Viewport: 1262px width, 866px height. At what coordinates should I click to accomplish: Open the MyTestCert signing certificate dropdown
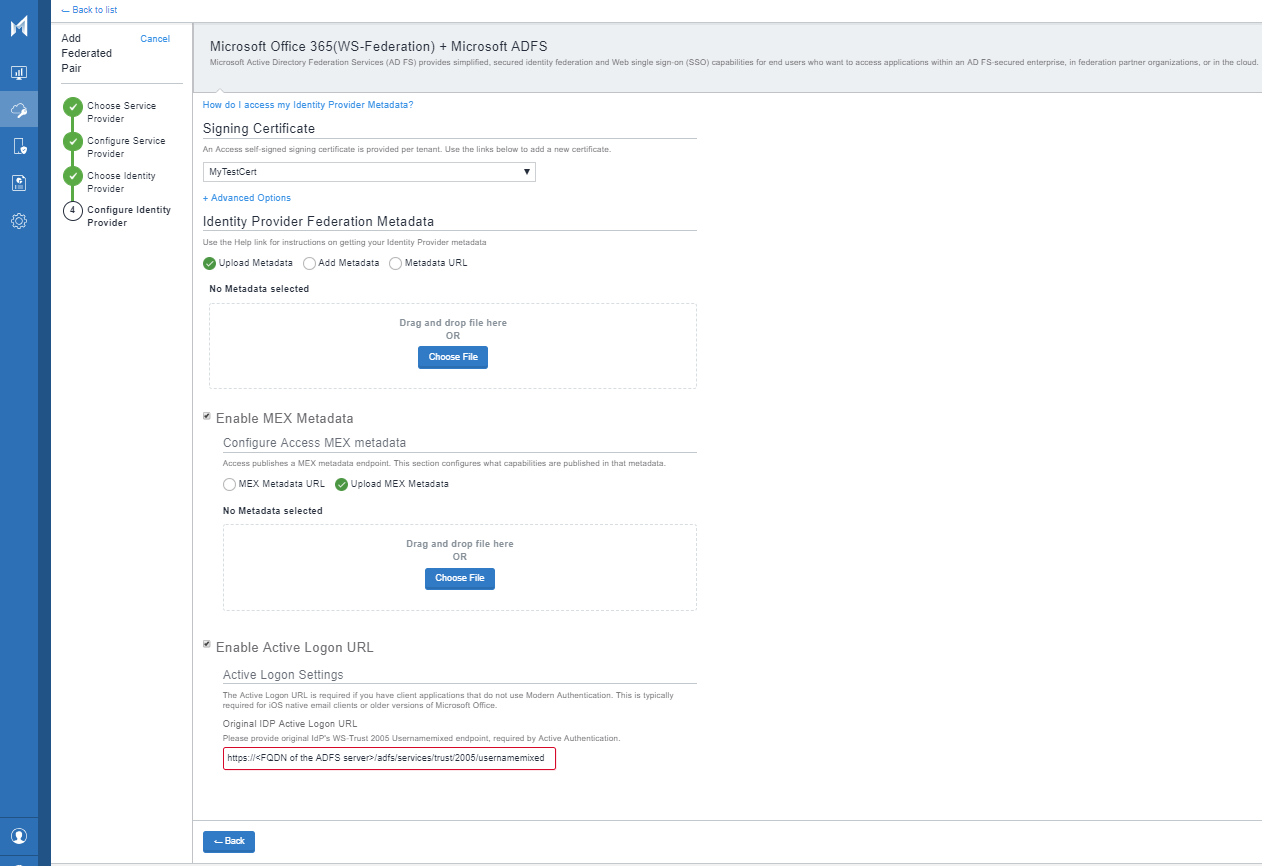pyautogui.click(x=369, y=172)
